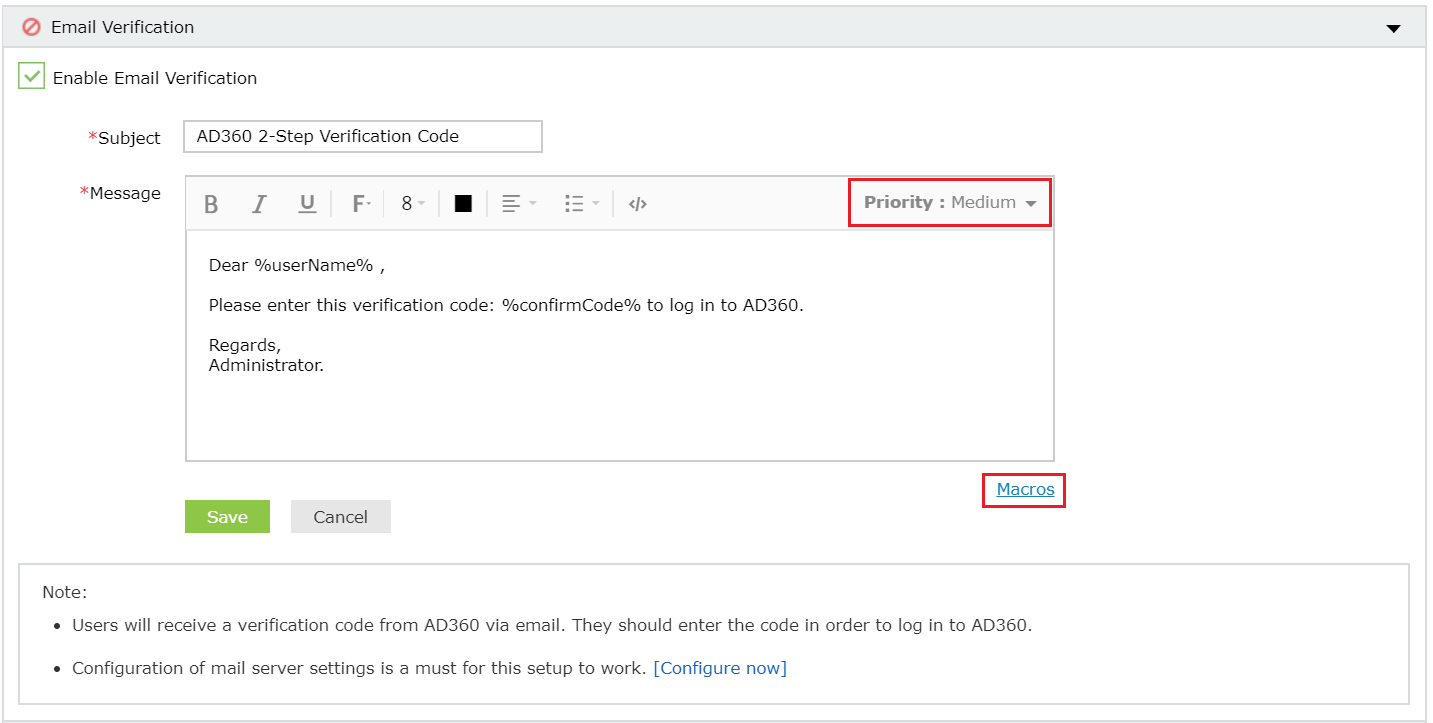Open the font family selector
The width and height of the screenshot is (1433, 723).
359,203
